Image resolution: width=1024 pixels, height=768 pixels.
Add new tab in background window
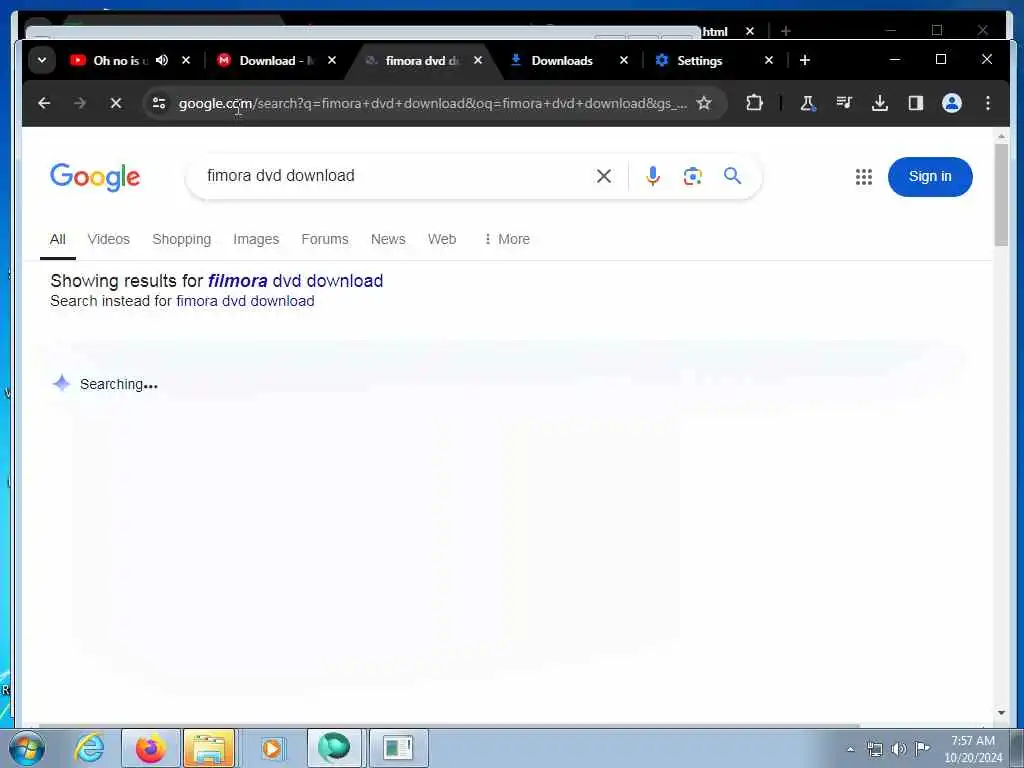click(x=786, y=31)
